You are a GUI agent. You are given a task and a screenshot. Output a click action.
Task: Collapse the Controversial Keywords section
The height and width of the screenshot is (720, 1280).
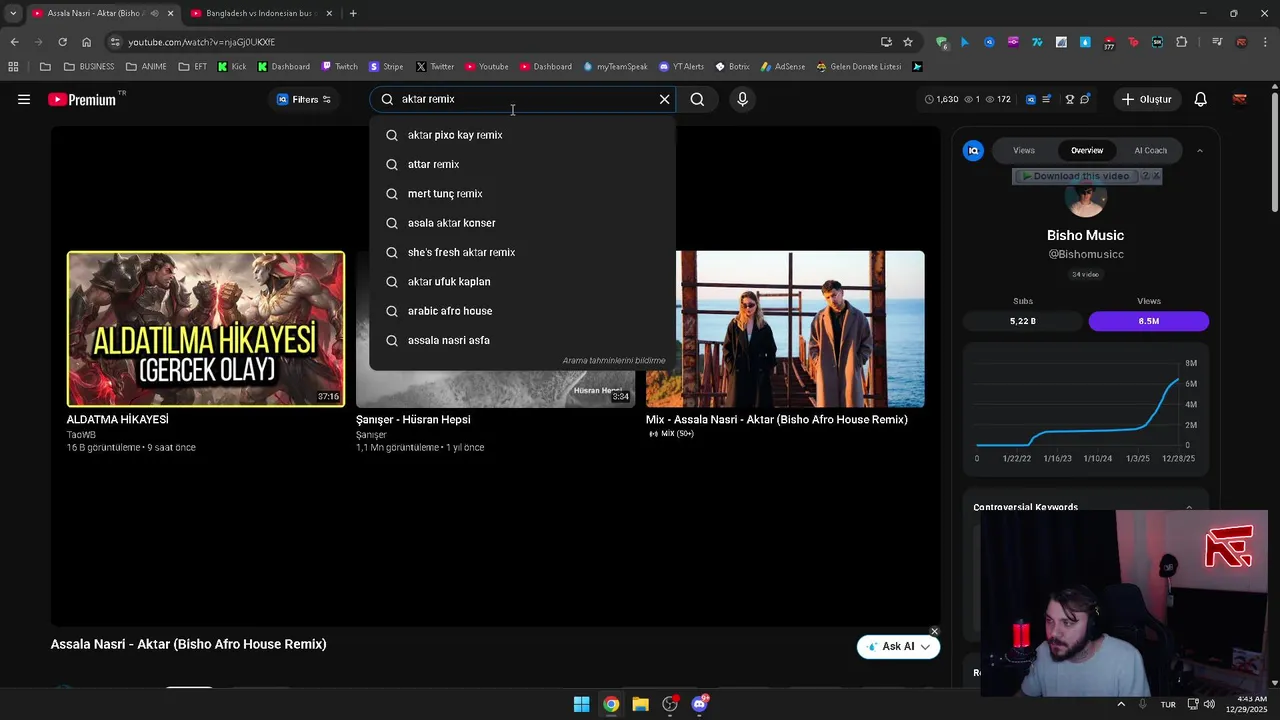(1189, 507)
